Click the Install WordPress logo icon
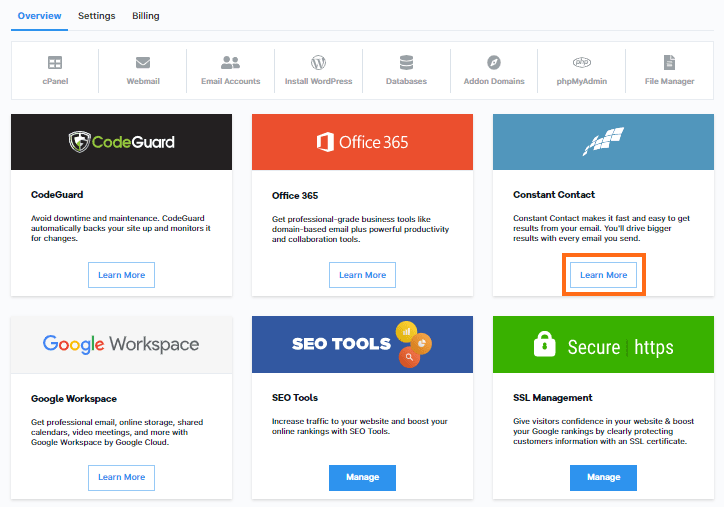Image resolution: width=724 pixels, height=507 pixels. 318,62
